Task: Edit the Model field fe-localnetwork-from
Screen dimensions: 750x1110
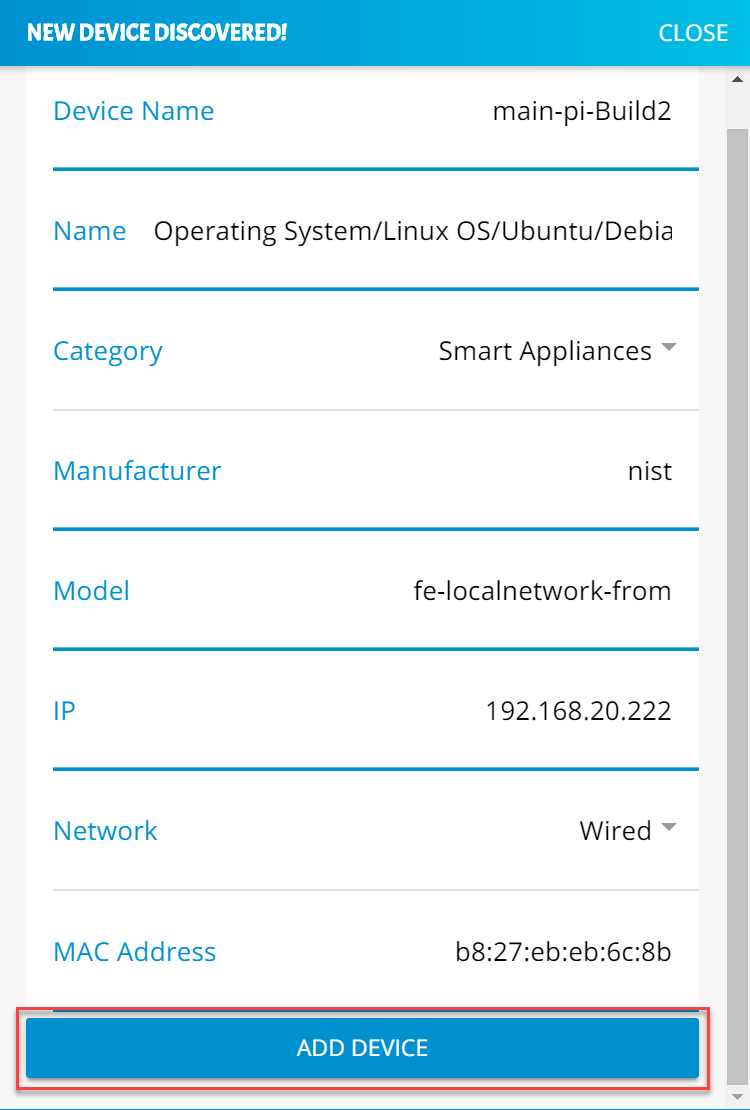Action: pyautogui.click(x=542, y=590)
